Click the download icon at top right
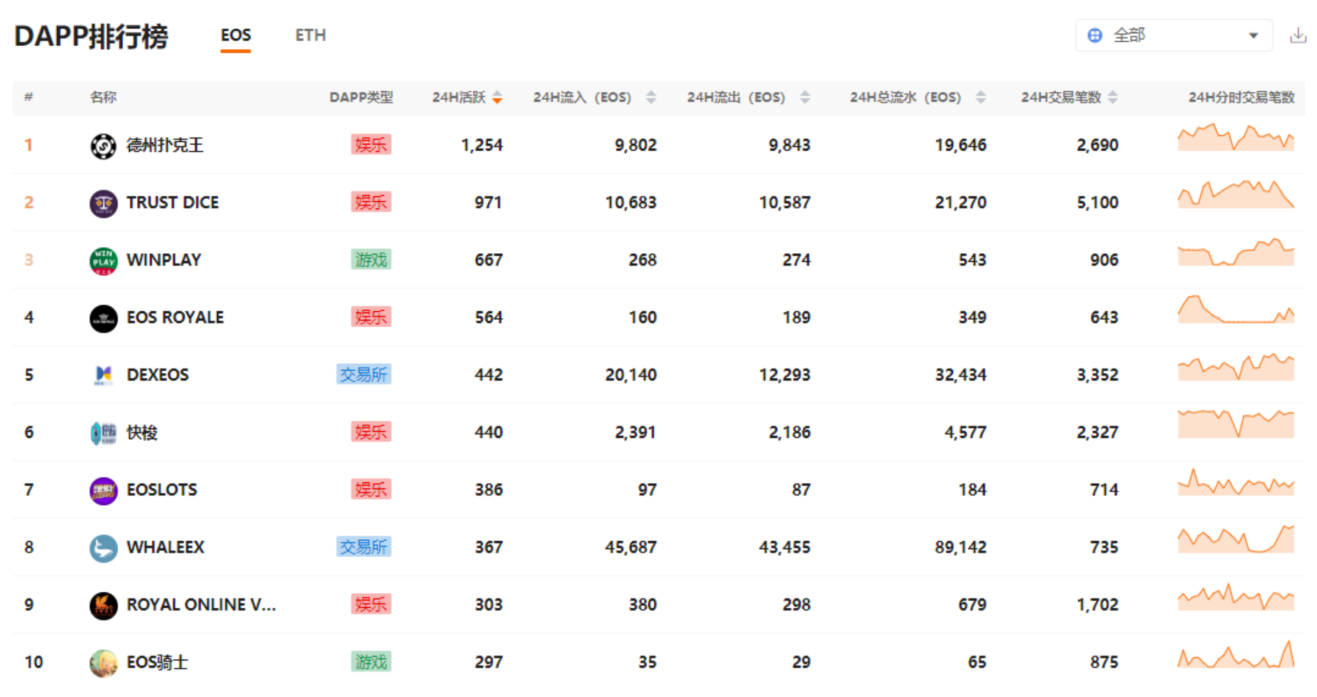 point(1298,35)
